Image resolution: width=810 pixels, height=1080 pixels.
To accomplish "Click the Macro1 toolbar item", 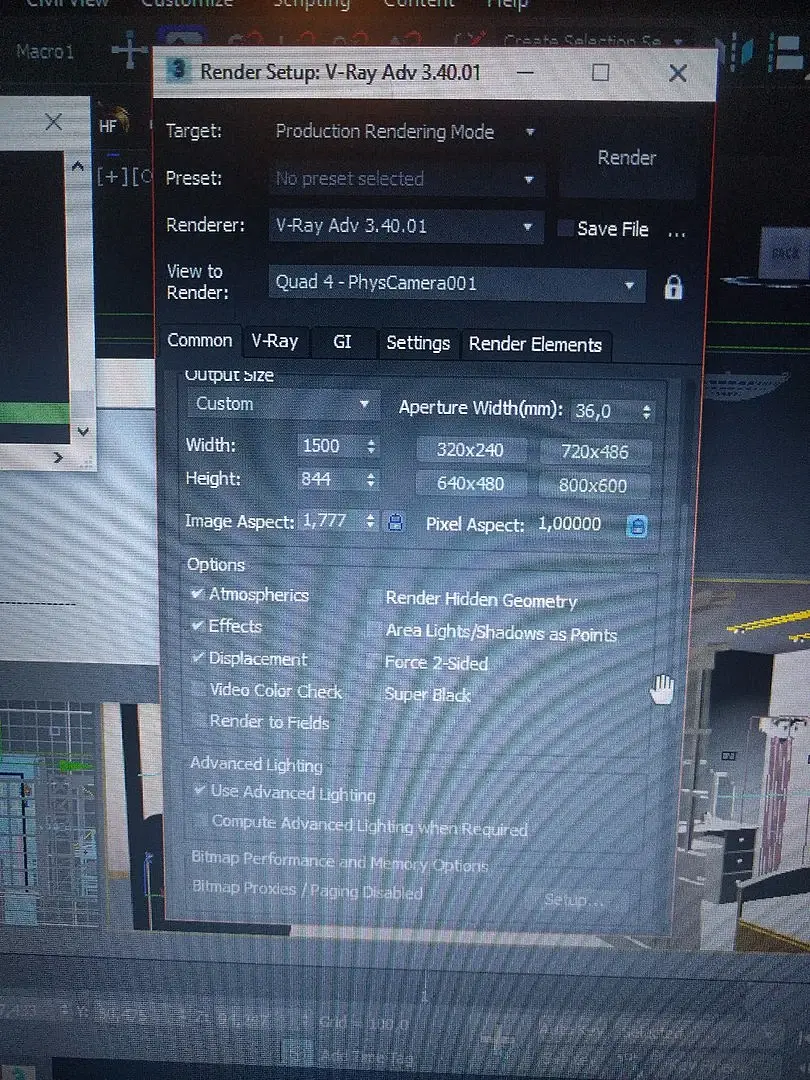I will coord(45,52).
